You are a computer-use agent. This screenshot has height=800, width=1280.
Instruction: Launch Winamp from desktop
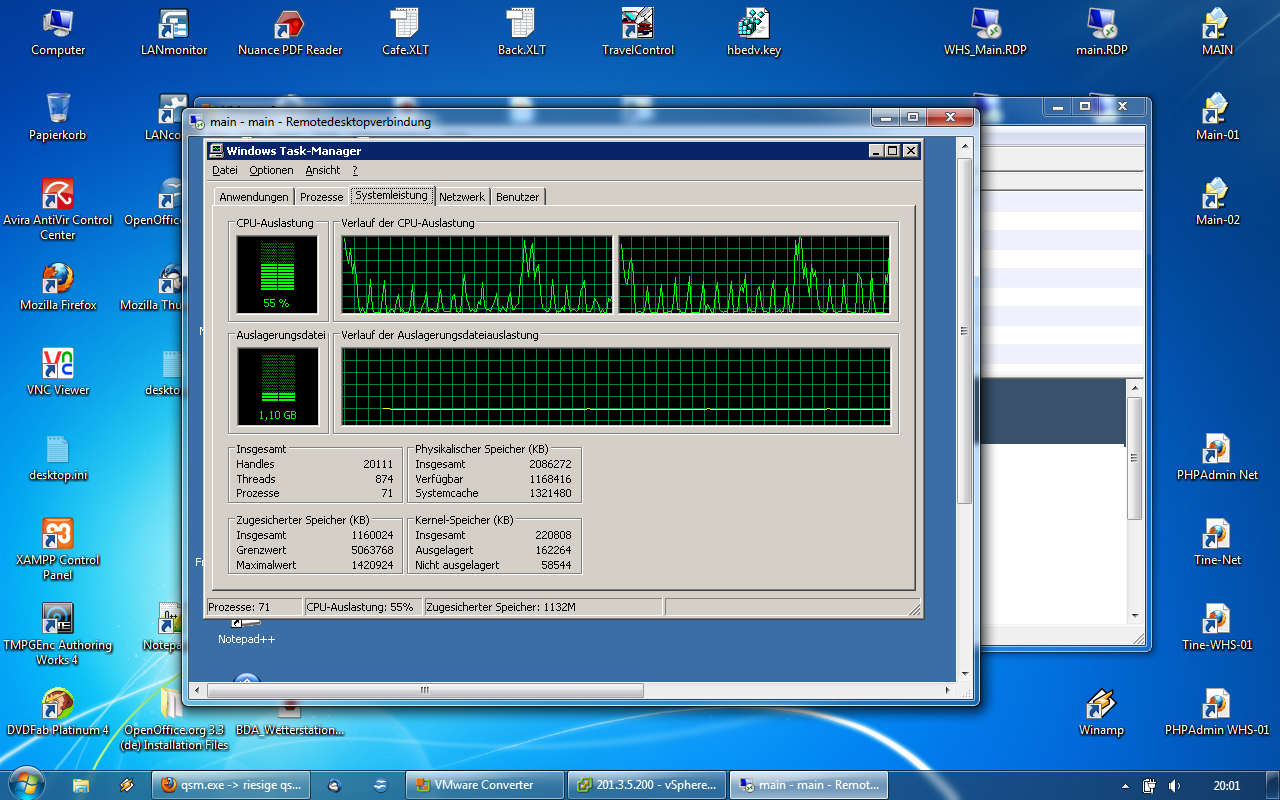(1101, 711)
